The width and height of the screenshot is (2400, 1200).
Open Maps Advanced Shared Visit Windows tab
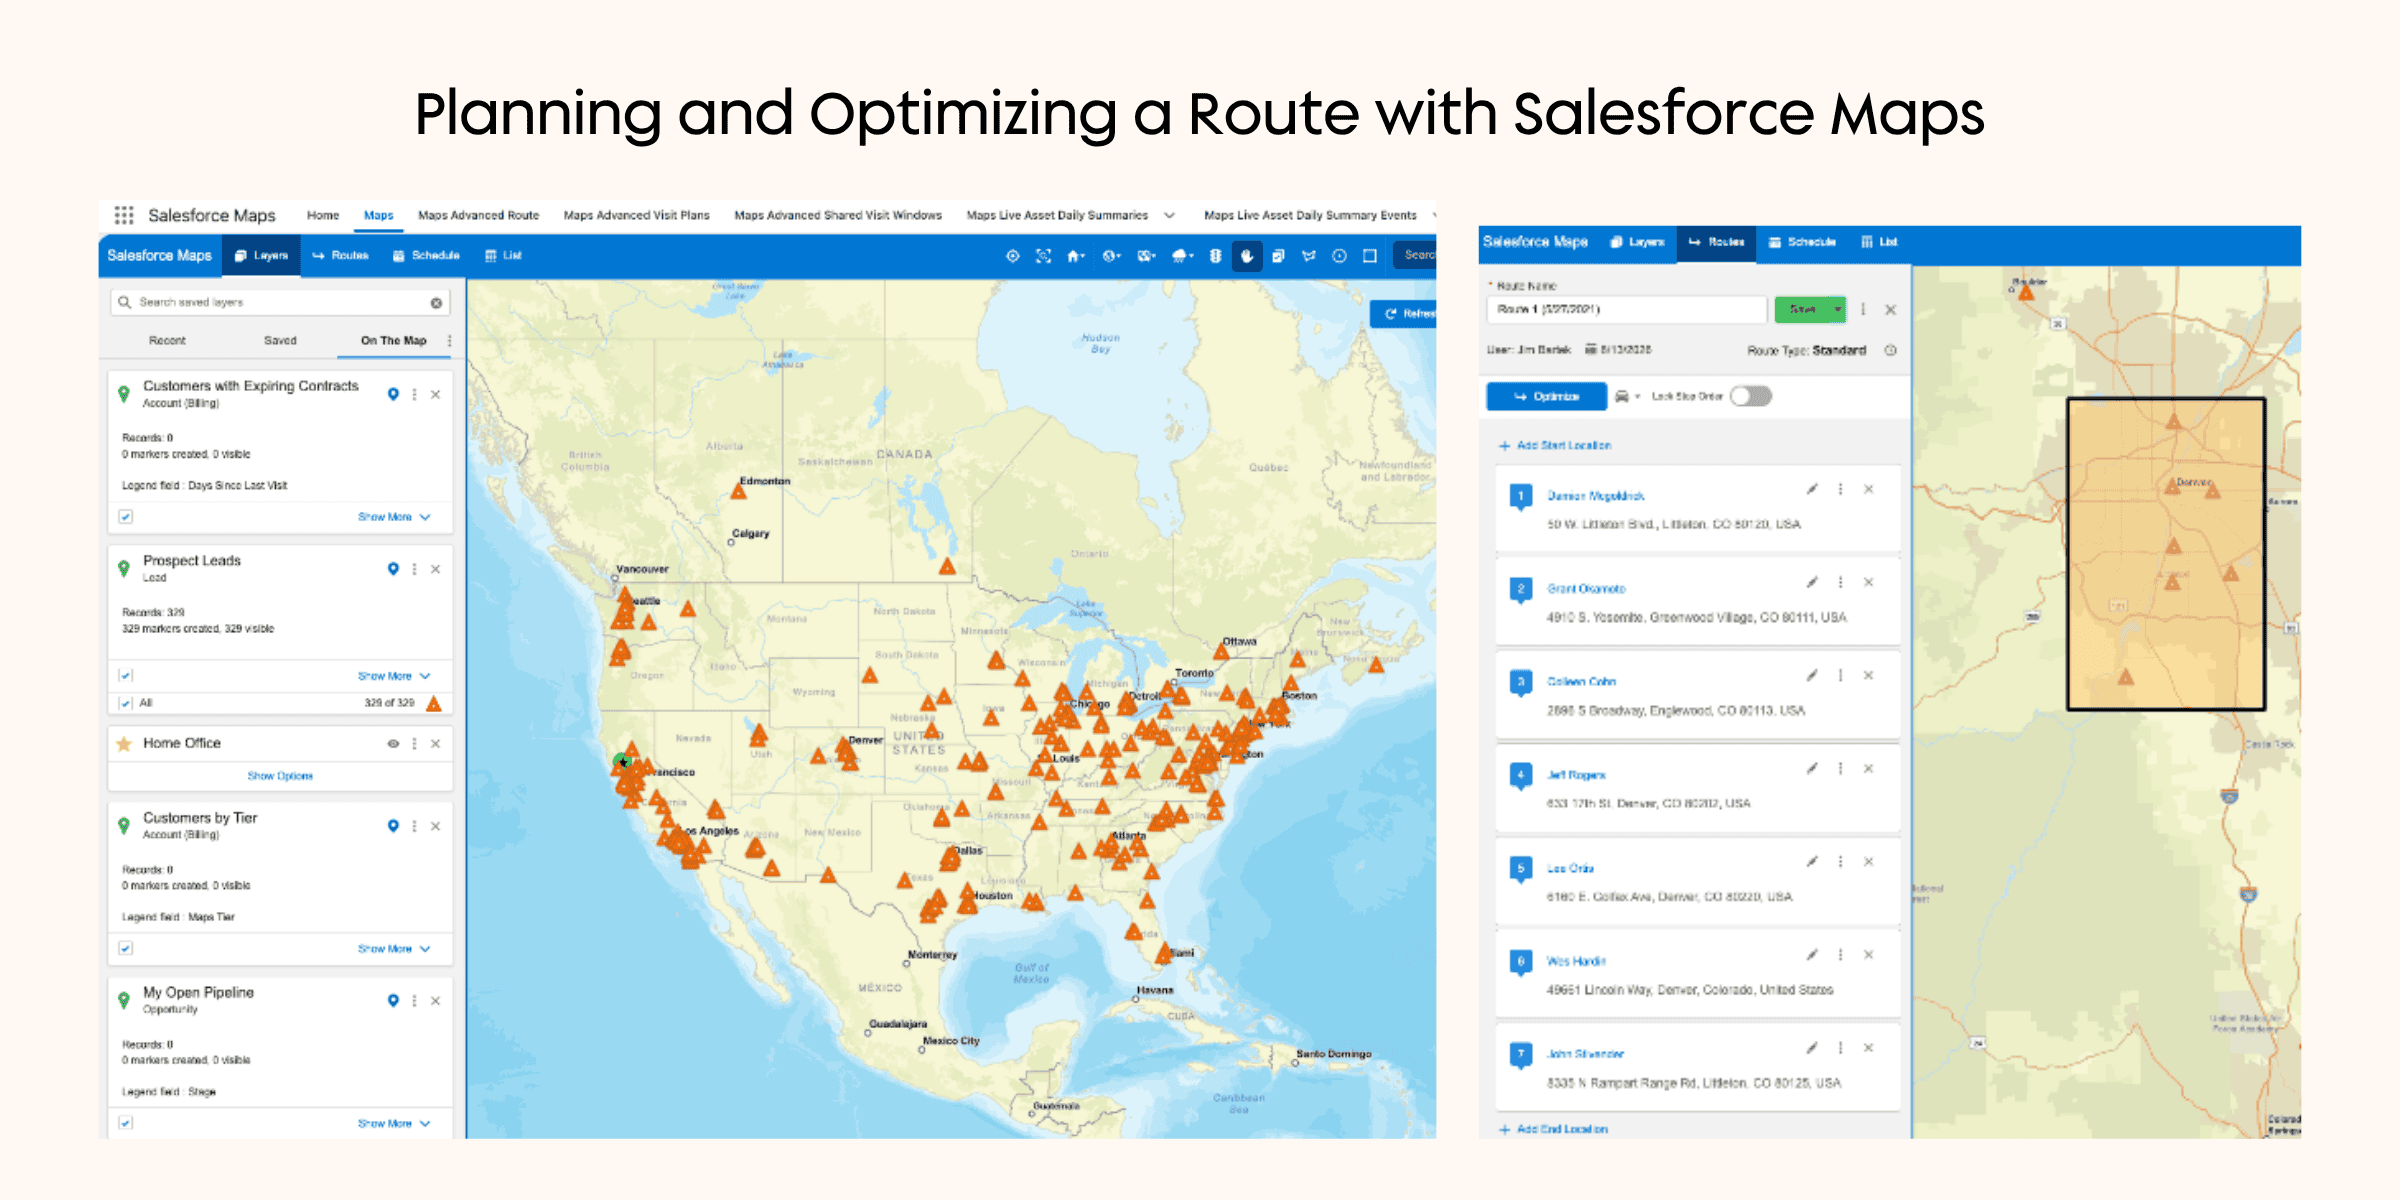(x=838, y=215)
